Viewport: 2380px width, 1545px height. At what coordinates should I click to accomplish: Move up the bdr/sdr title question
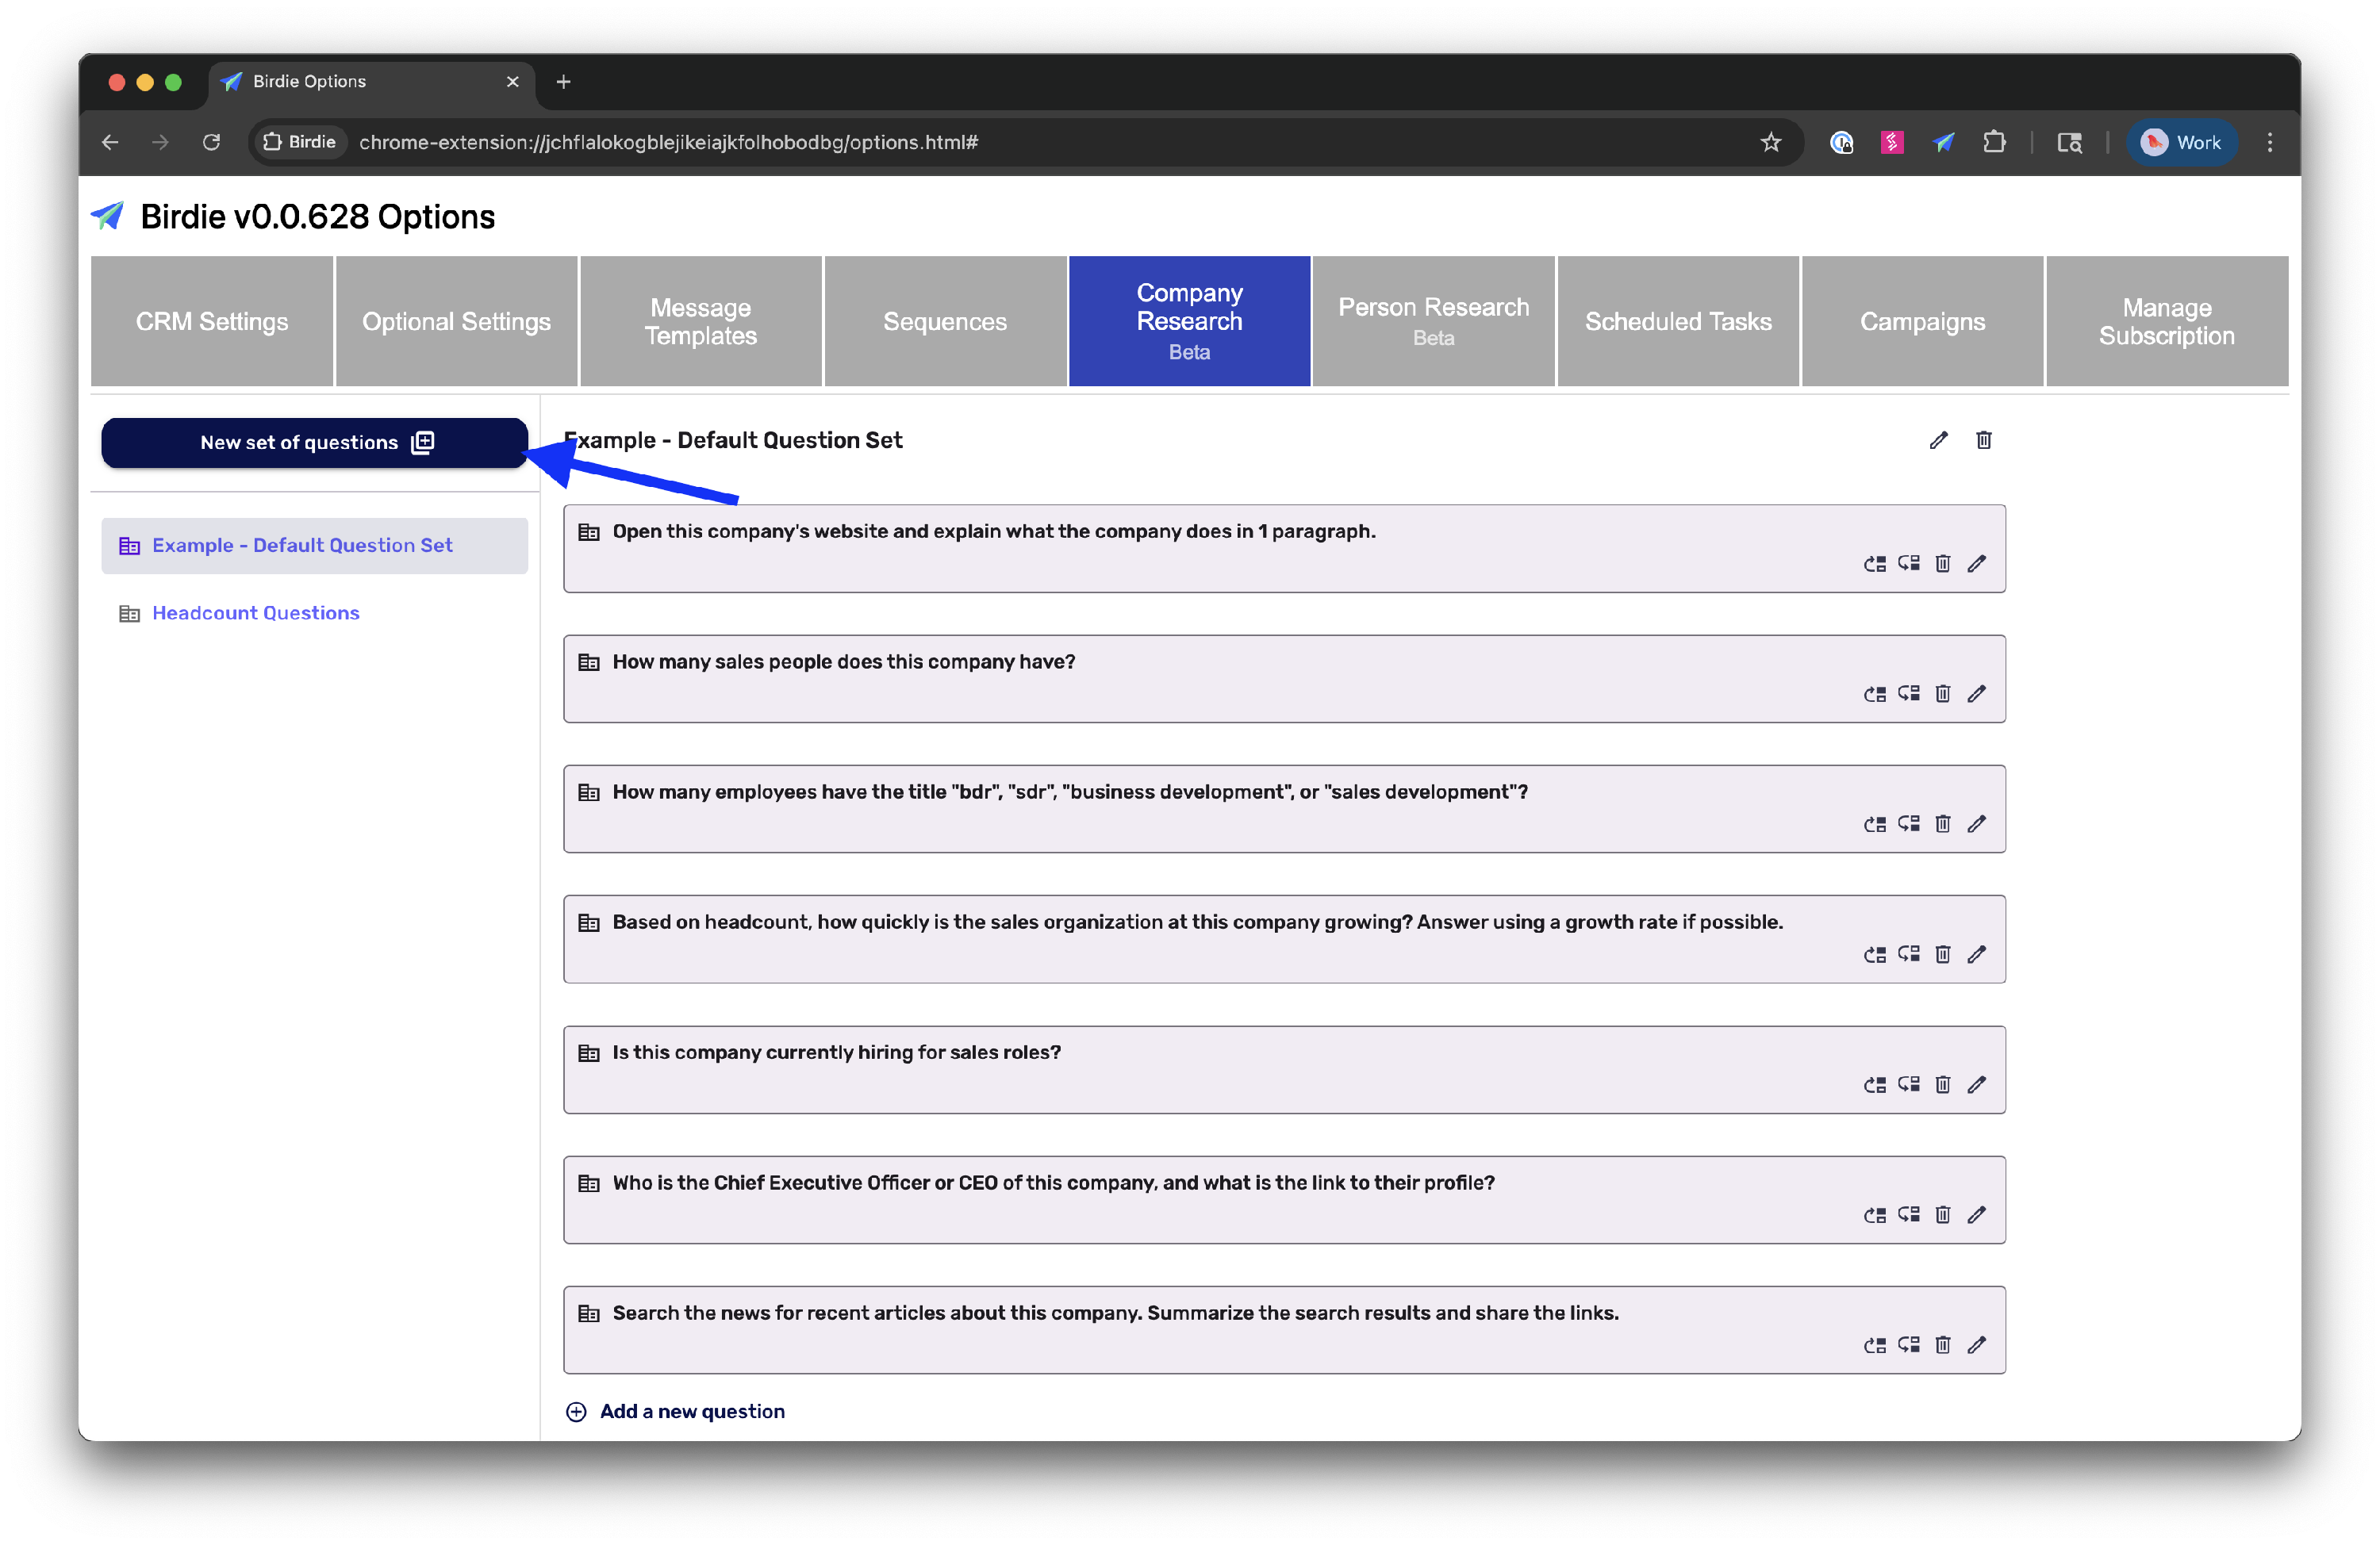(1874, 824)
